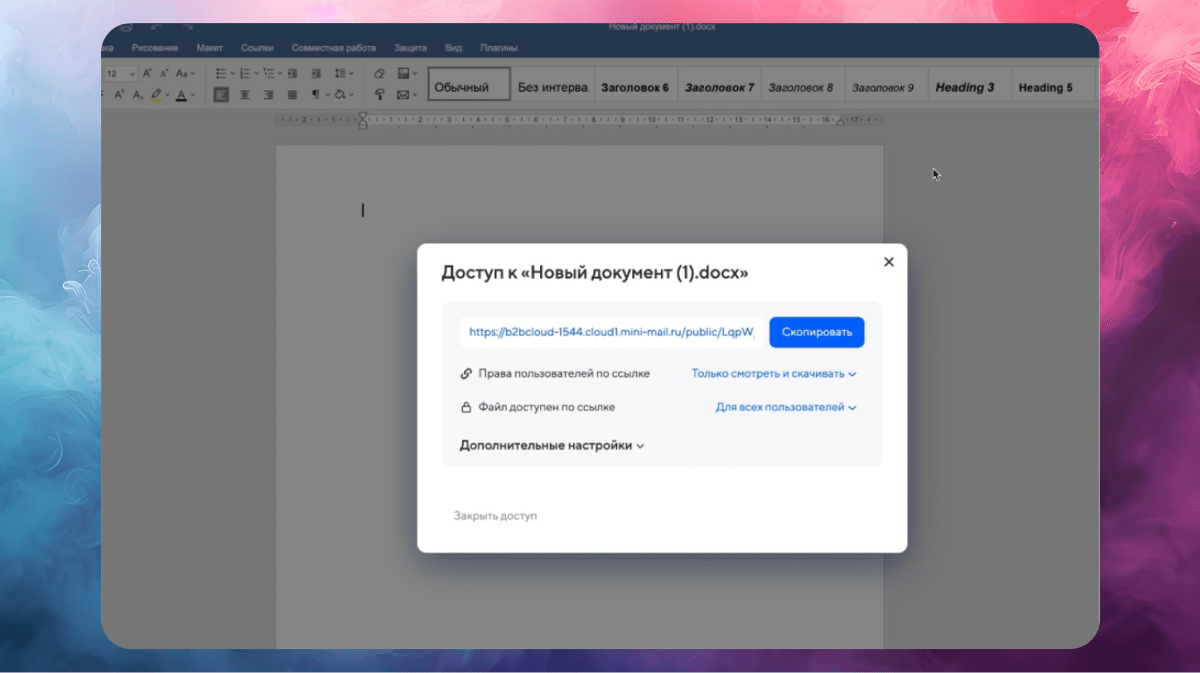Image resolution: width=1200 pixels, height=673 pixels.
Task: Open the Вид tab
Action: (x=453, y=48)
